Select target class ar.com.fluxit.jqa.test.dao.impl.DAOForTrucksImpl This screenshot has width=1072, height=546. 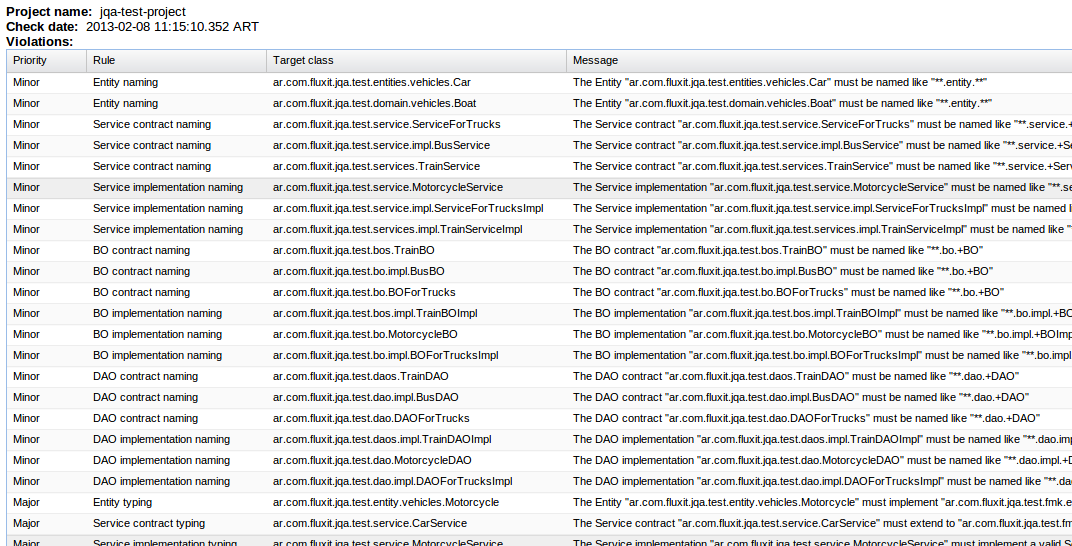(x=393, y=481)
